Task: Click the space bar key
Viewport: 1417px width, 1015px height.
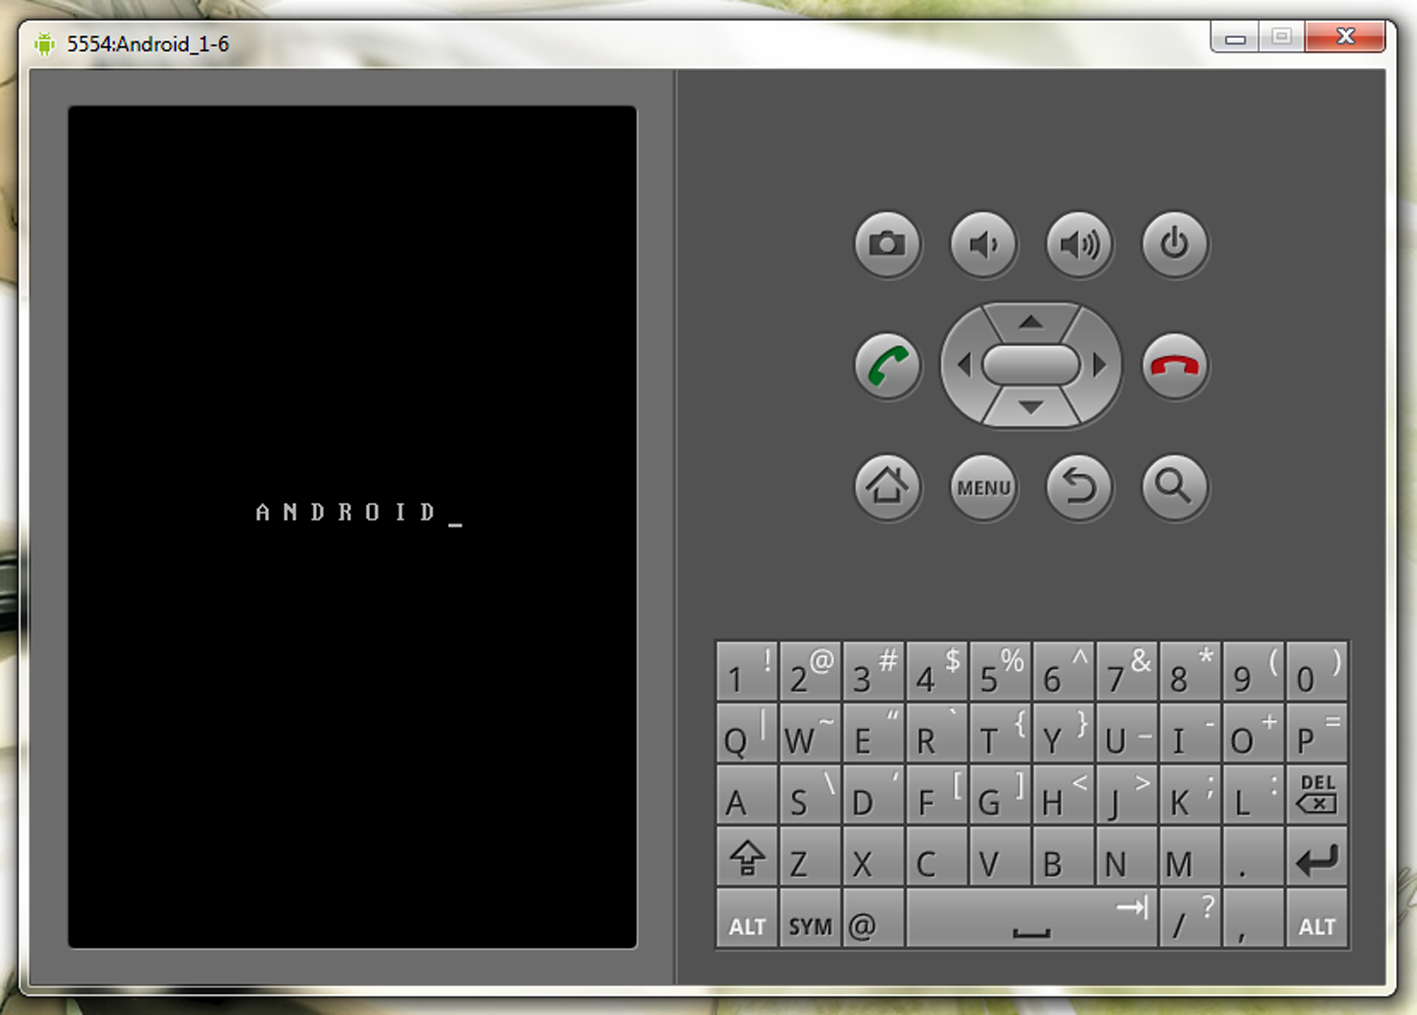Action: point(1032,918)
